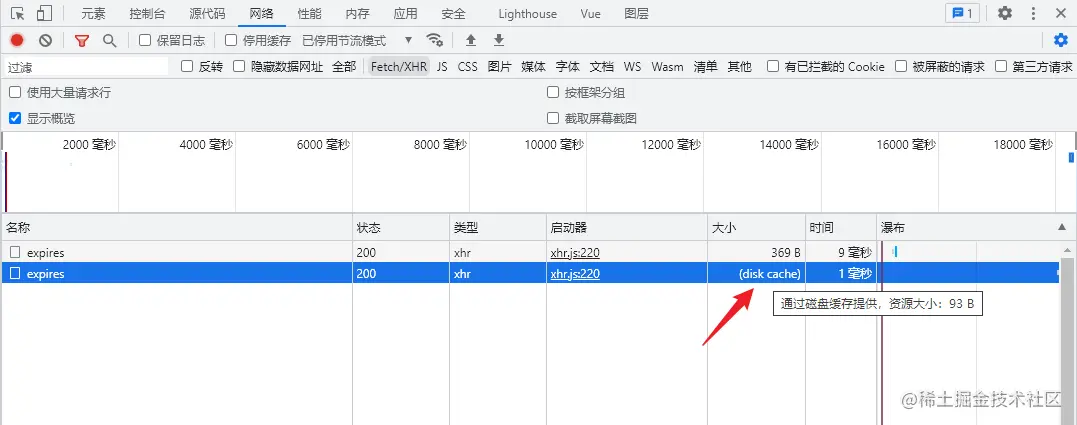Open the 图层 Layers tab
The width and height of the screenshot is (1077, 425).
click(x=637, y=14)
